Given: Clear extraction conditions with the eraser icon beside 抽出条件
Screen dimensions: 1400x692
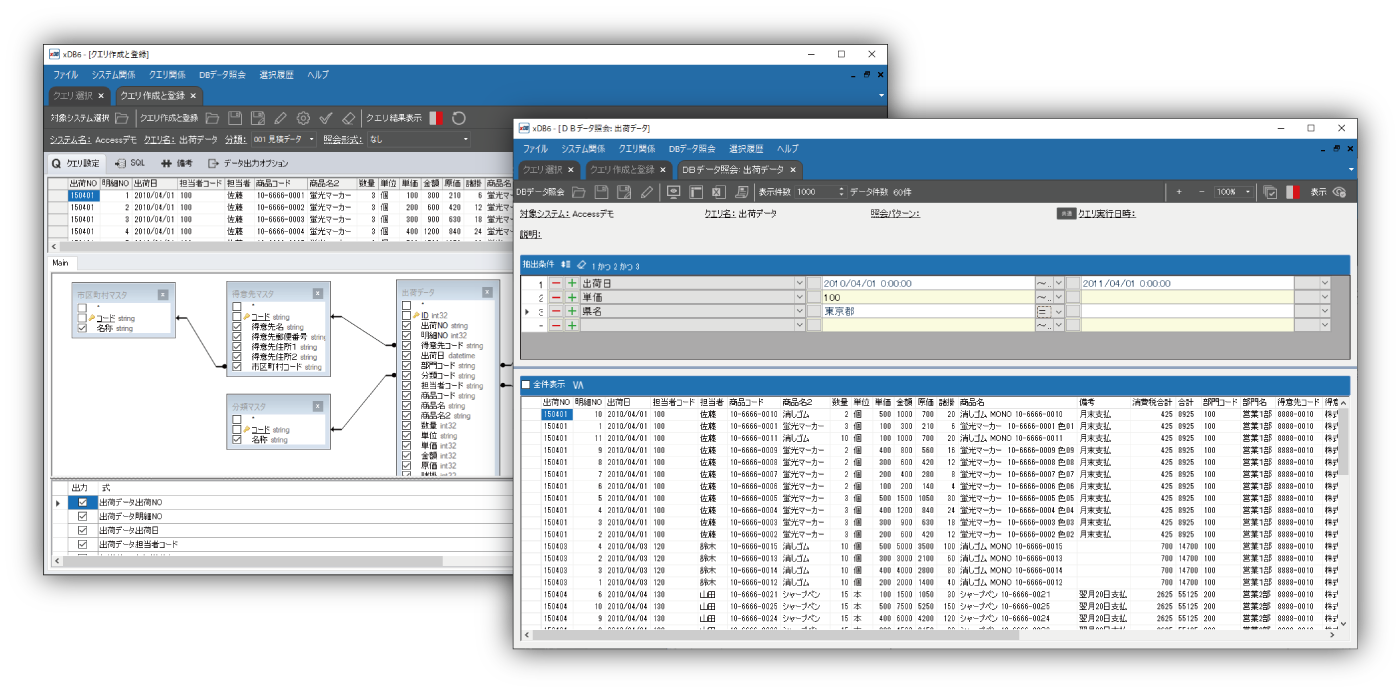Looking at the screenshot, I should 582,266.
